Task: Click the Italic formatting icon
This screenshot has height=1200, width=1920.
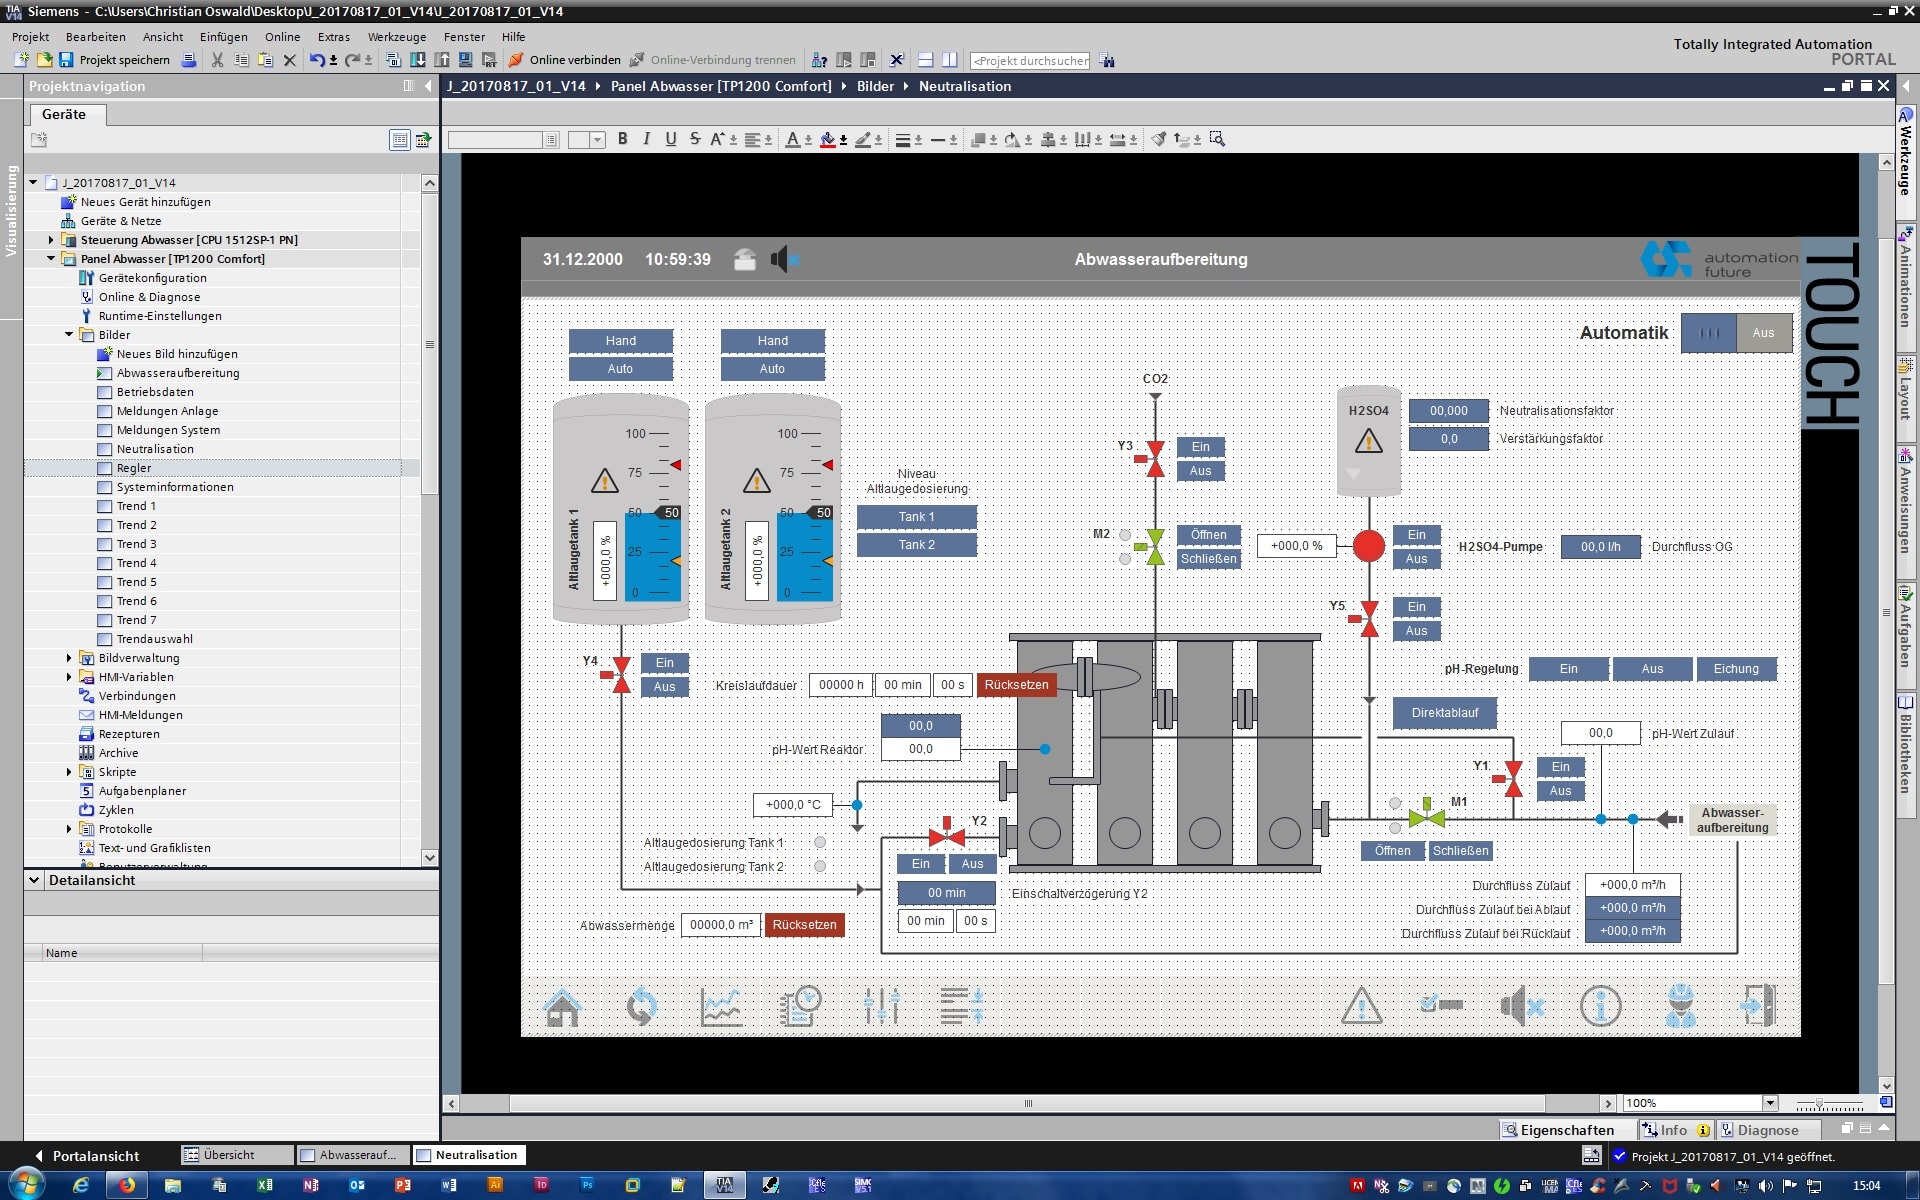Action: point(646,139)
